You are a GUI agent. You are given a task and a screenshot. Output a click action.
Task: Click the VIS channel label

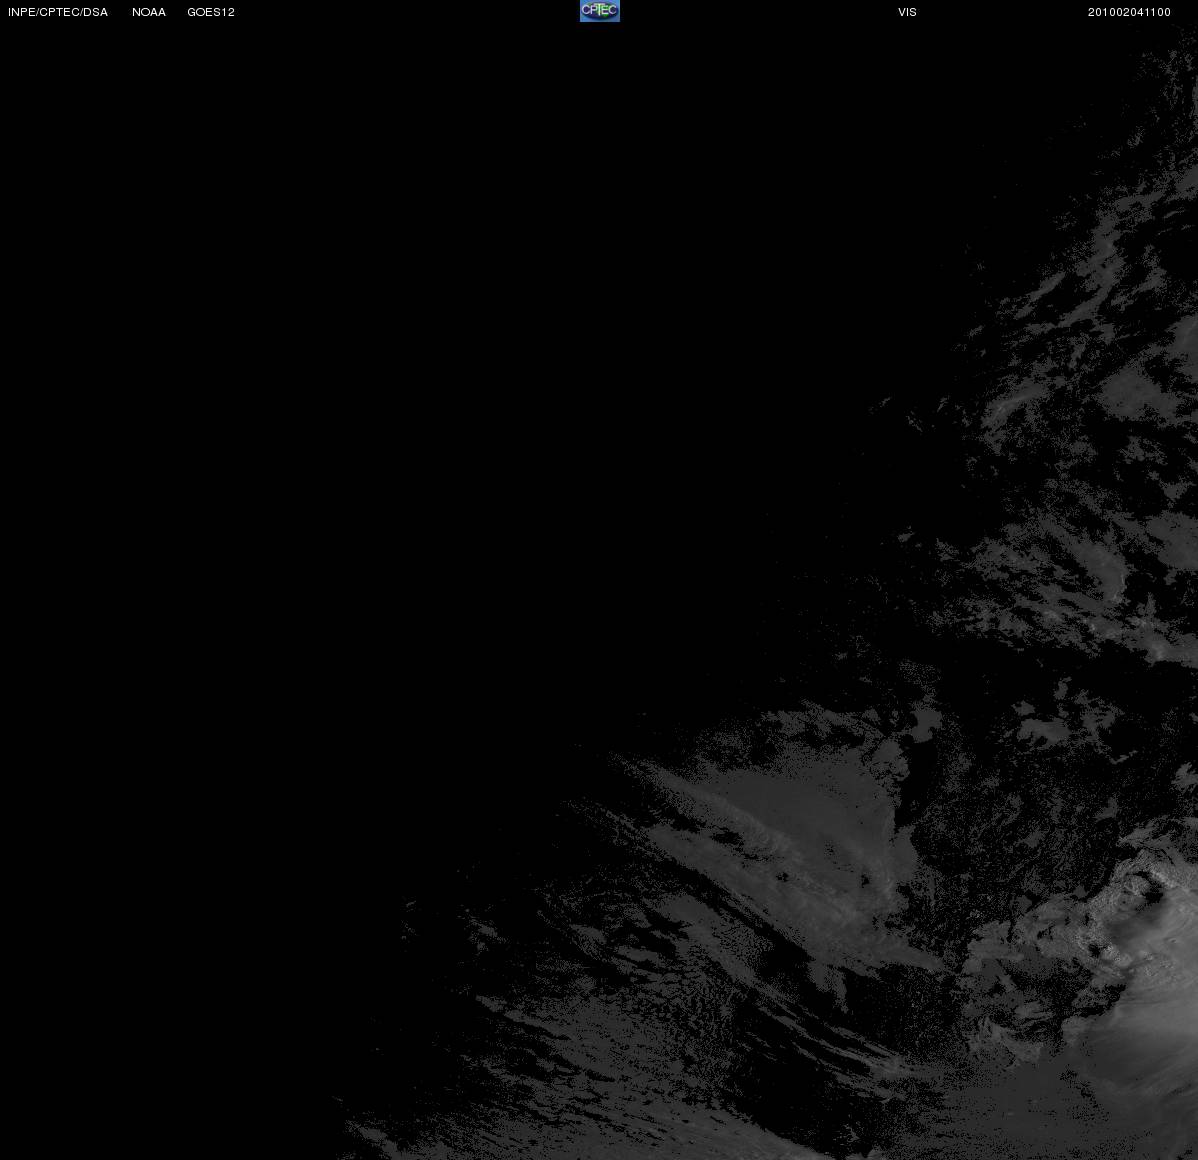click(908, 12)
